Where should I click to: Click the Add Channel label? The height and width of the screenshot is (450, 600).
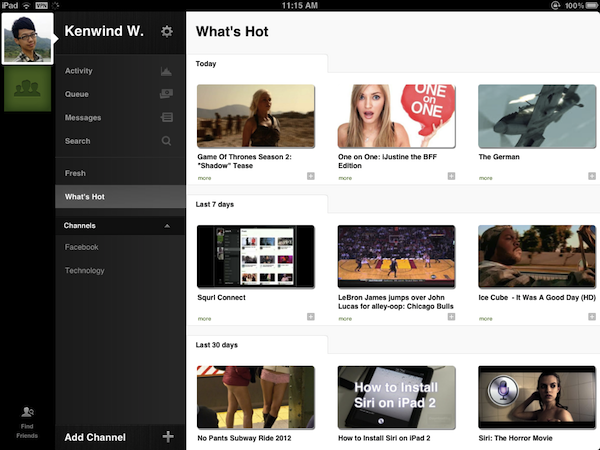coord(95,437)
